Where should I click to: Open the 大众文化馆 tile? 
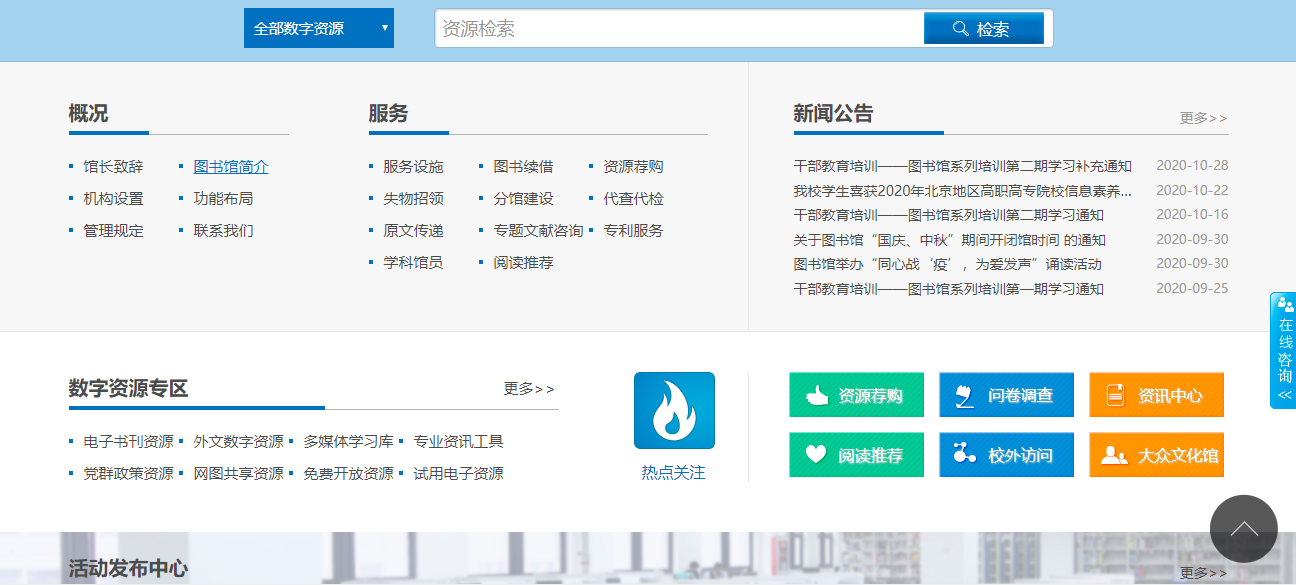(1156, 455)
